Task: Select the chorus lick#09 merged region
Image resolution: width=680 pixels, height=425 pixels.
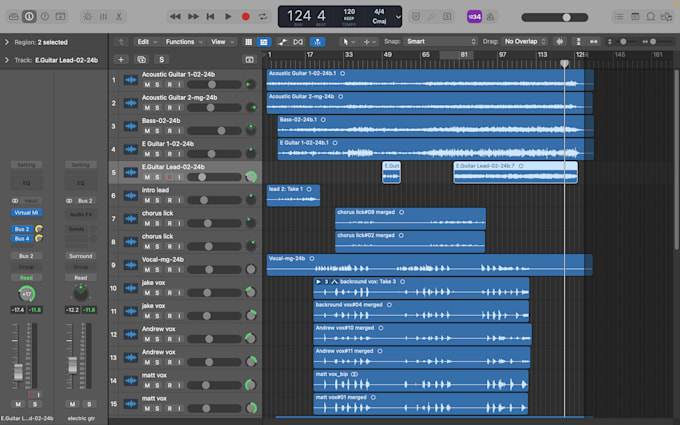Action: pos(410,219)
